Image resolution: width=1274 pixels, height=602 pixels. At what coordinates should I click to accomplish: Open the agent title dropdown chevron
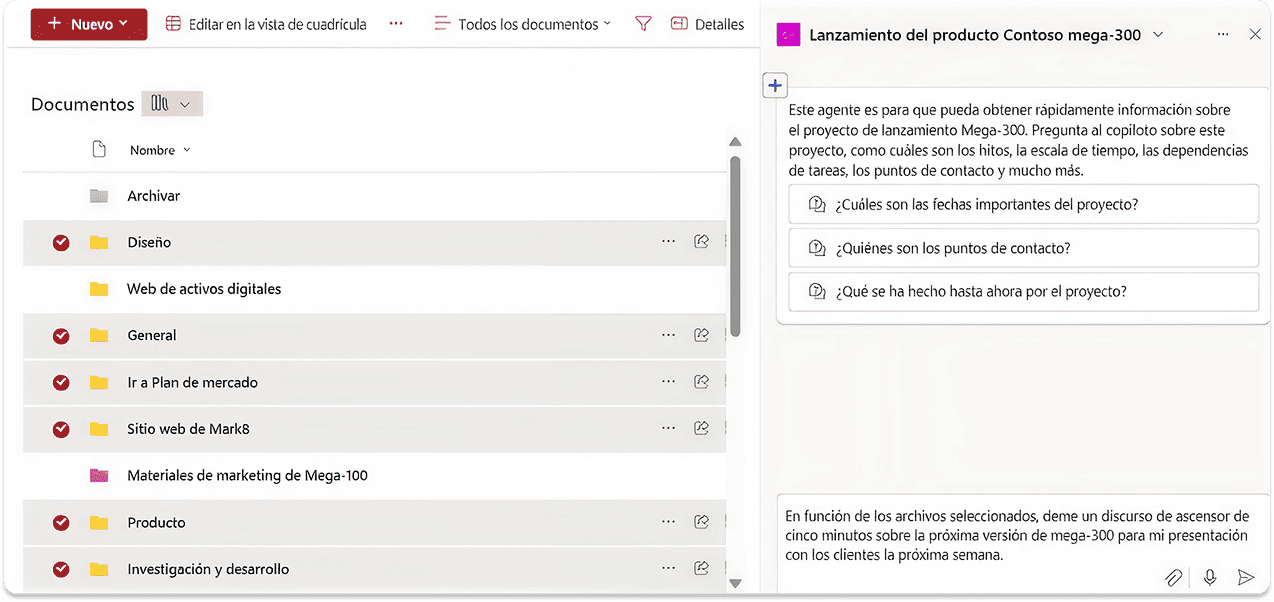point(1157,34)
